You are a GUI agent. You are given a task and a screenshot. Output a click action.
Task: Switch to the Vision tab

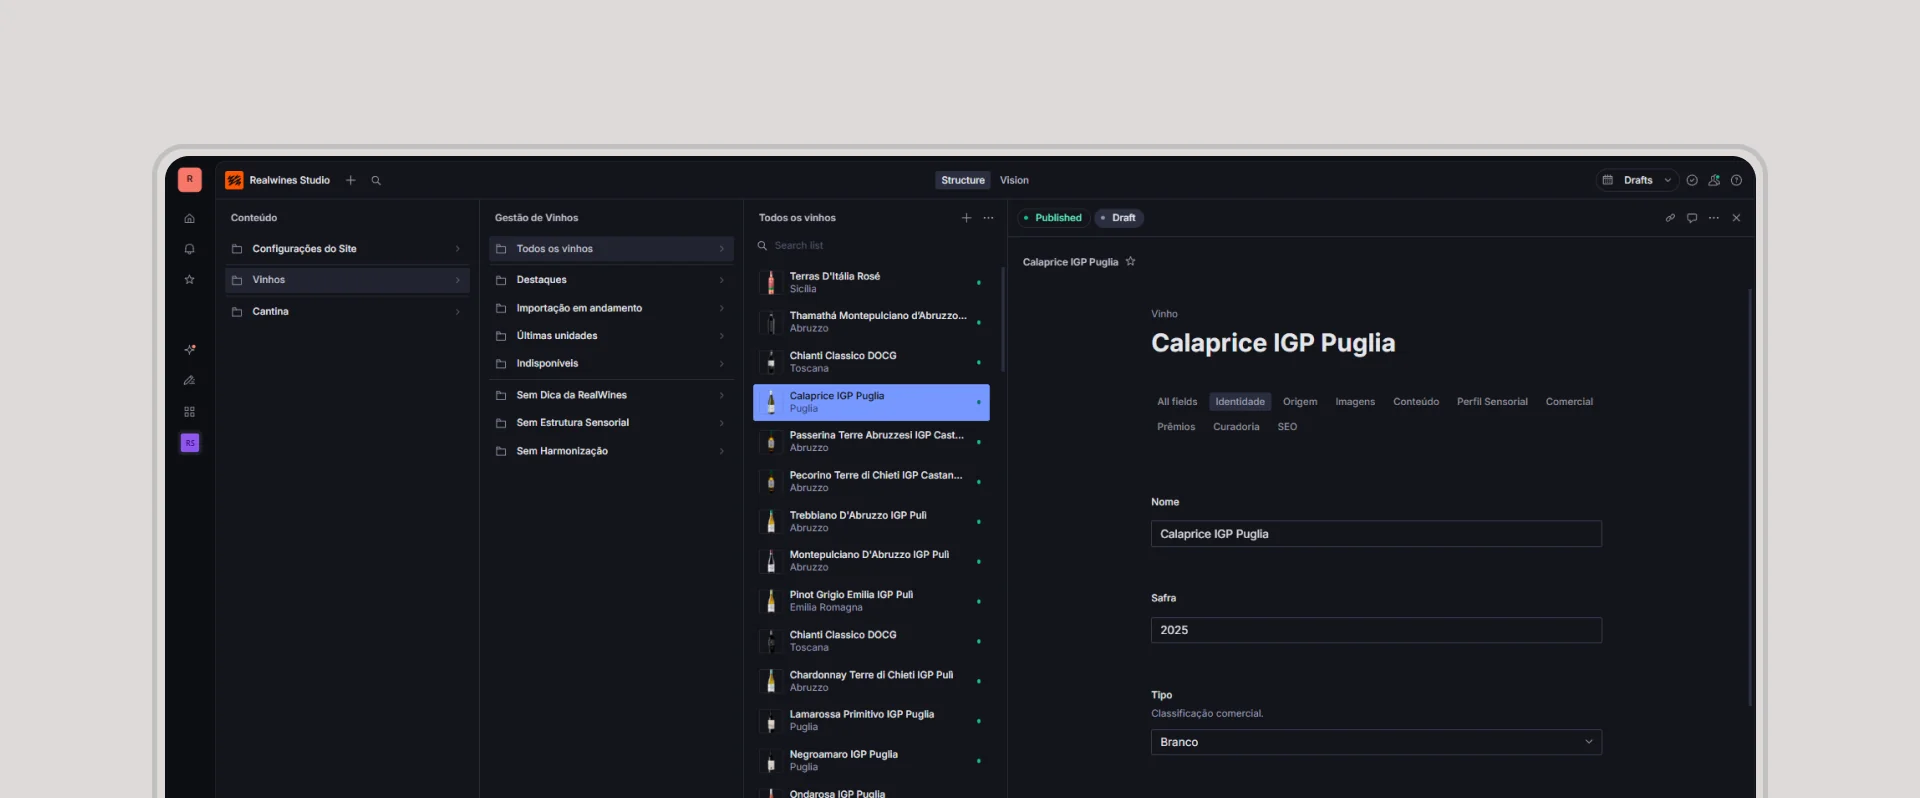click(x=1014, y=181)
